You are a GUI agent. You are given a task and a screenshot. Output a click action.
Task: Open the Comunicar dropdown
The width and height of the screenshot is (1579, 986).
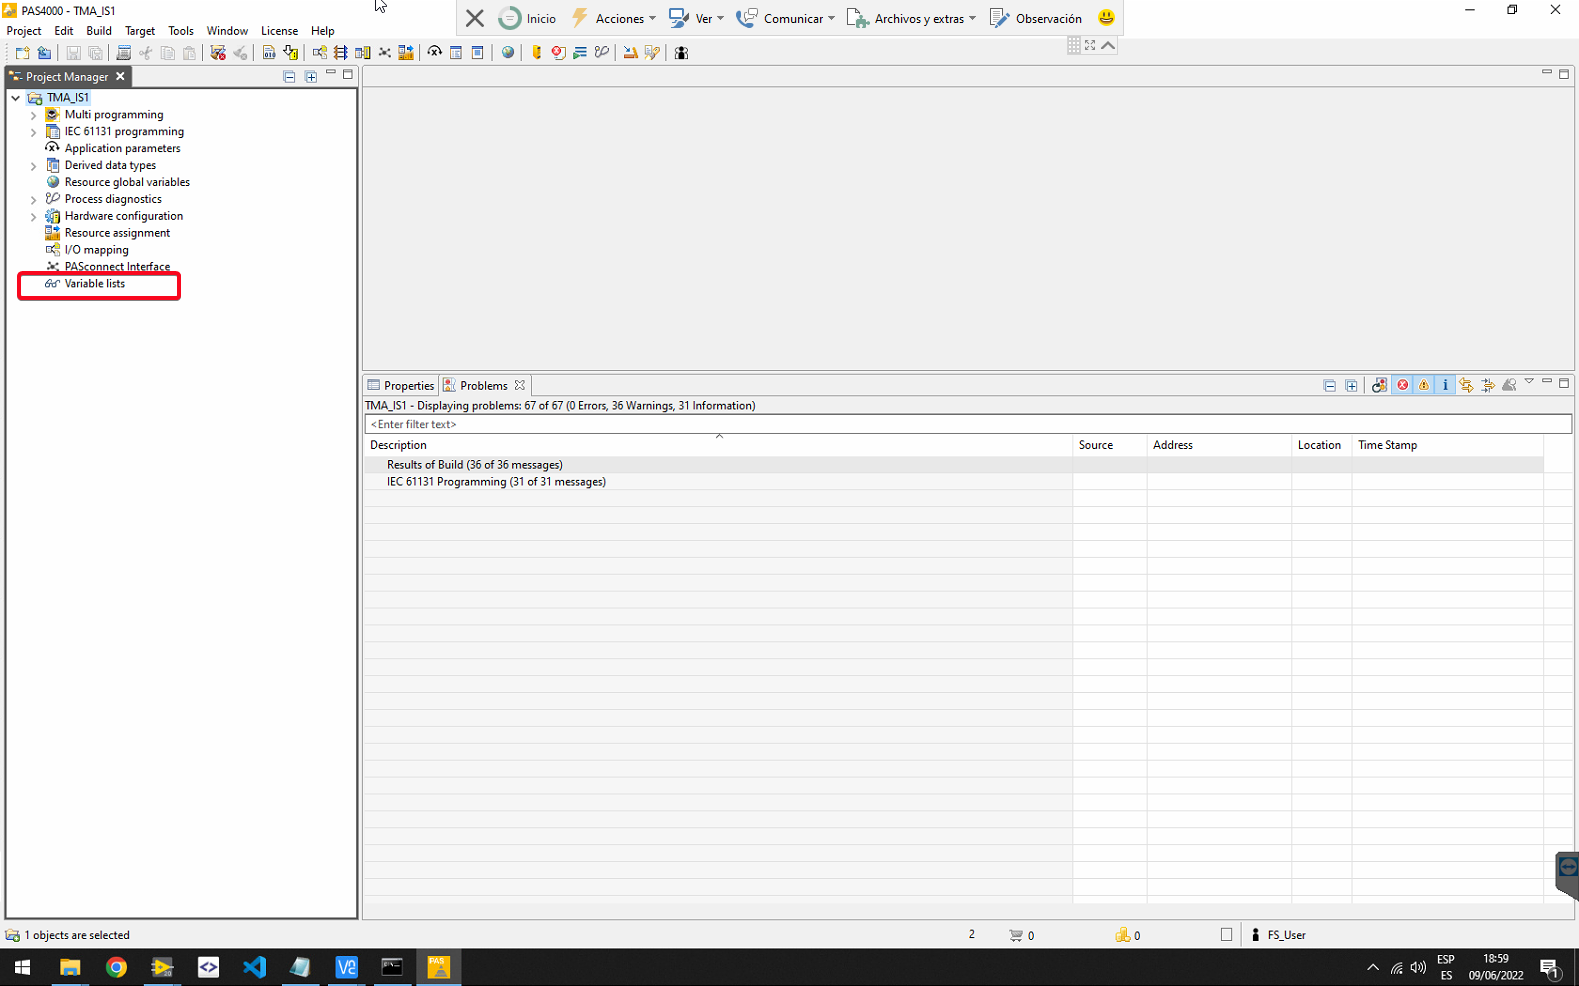click(786, 18)
